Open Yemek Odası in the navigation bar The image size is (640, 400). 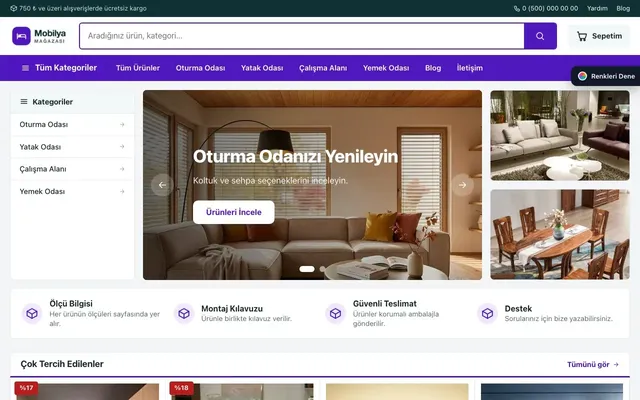[x=386, y=68]
